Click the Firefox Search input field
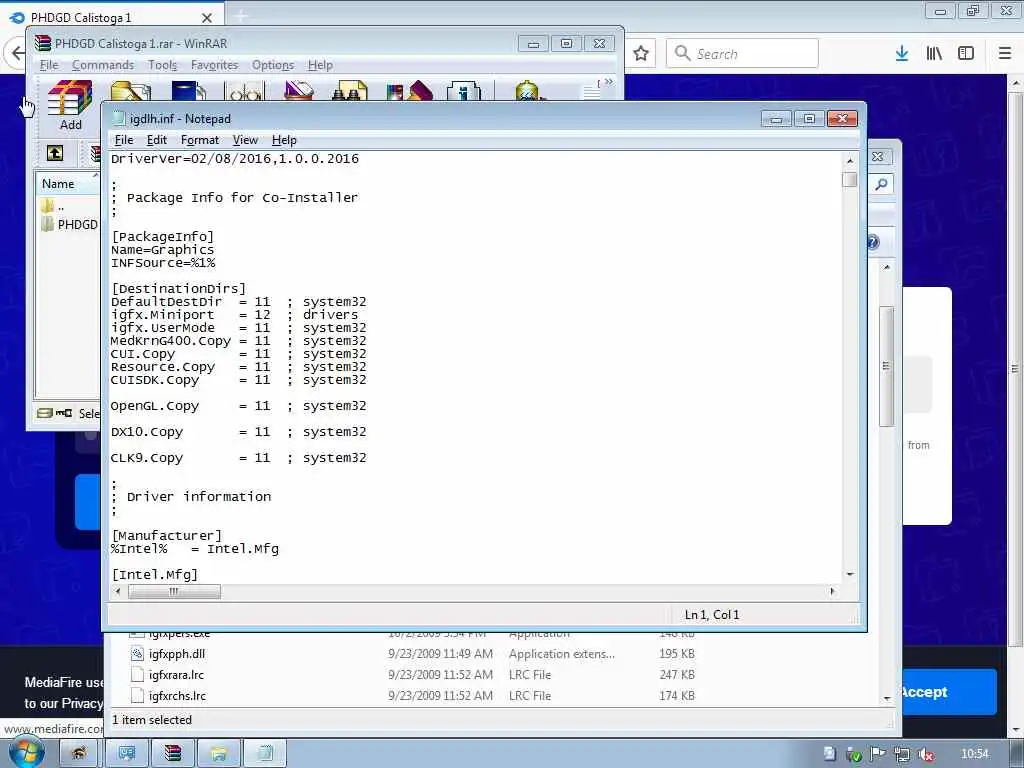The width and height of the screenshot is (1024, 768). click(x=743, y=54)
